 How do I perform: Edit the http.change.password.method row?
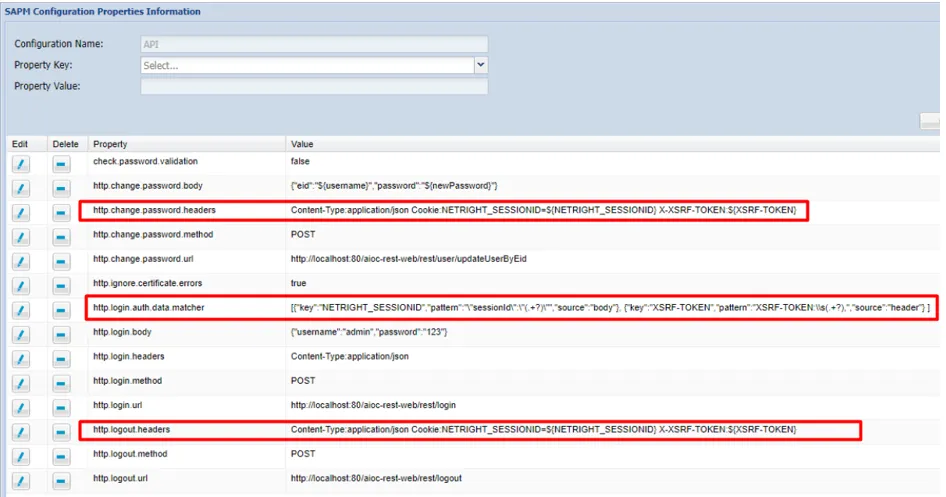(x=21, y=237)
